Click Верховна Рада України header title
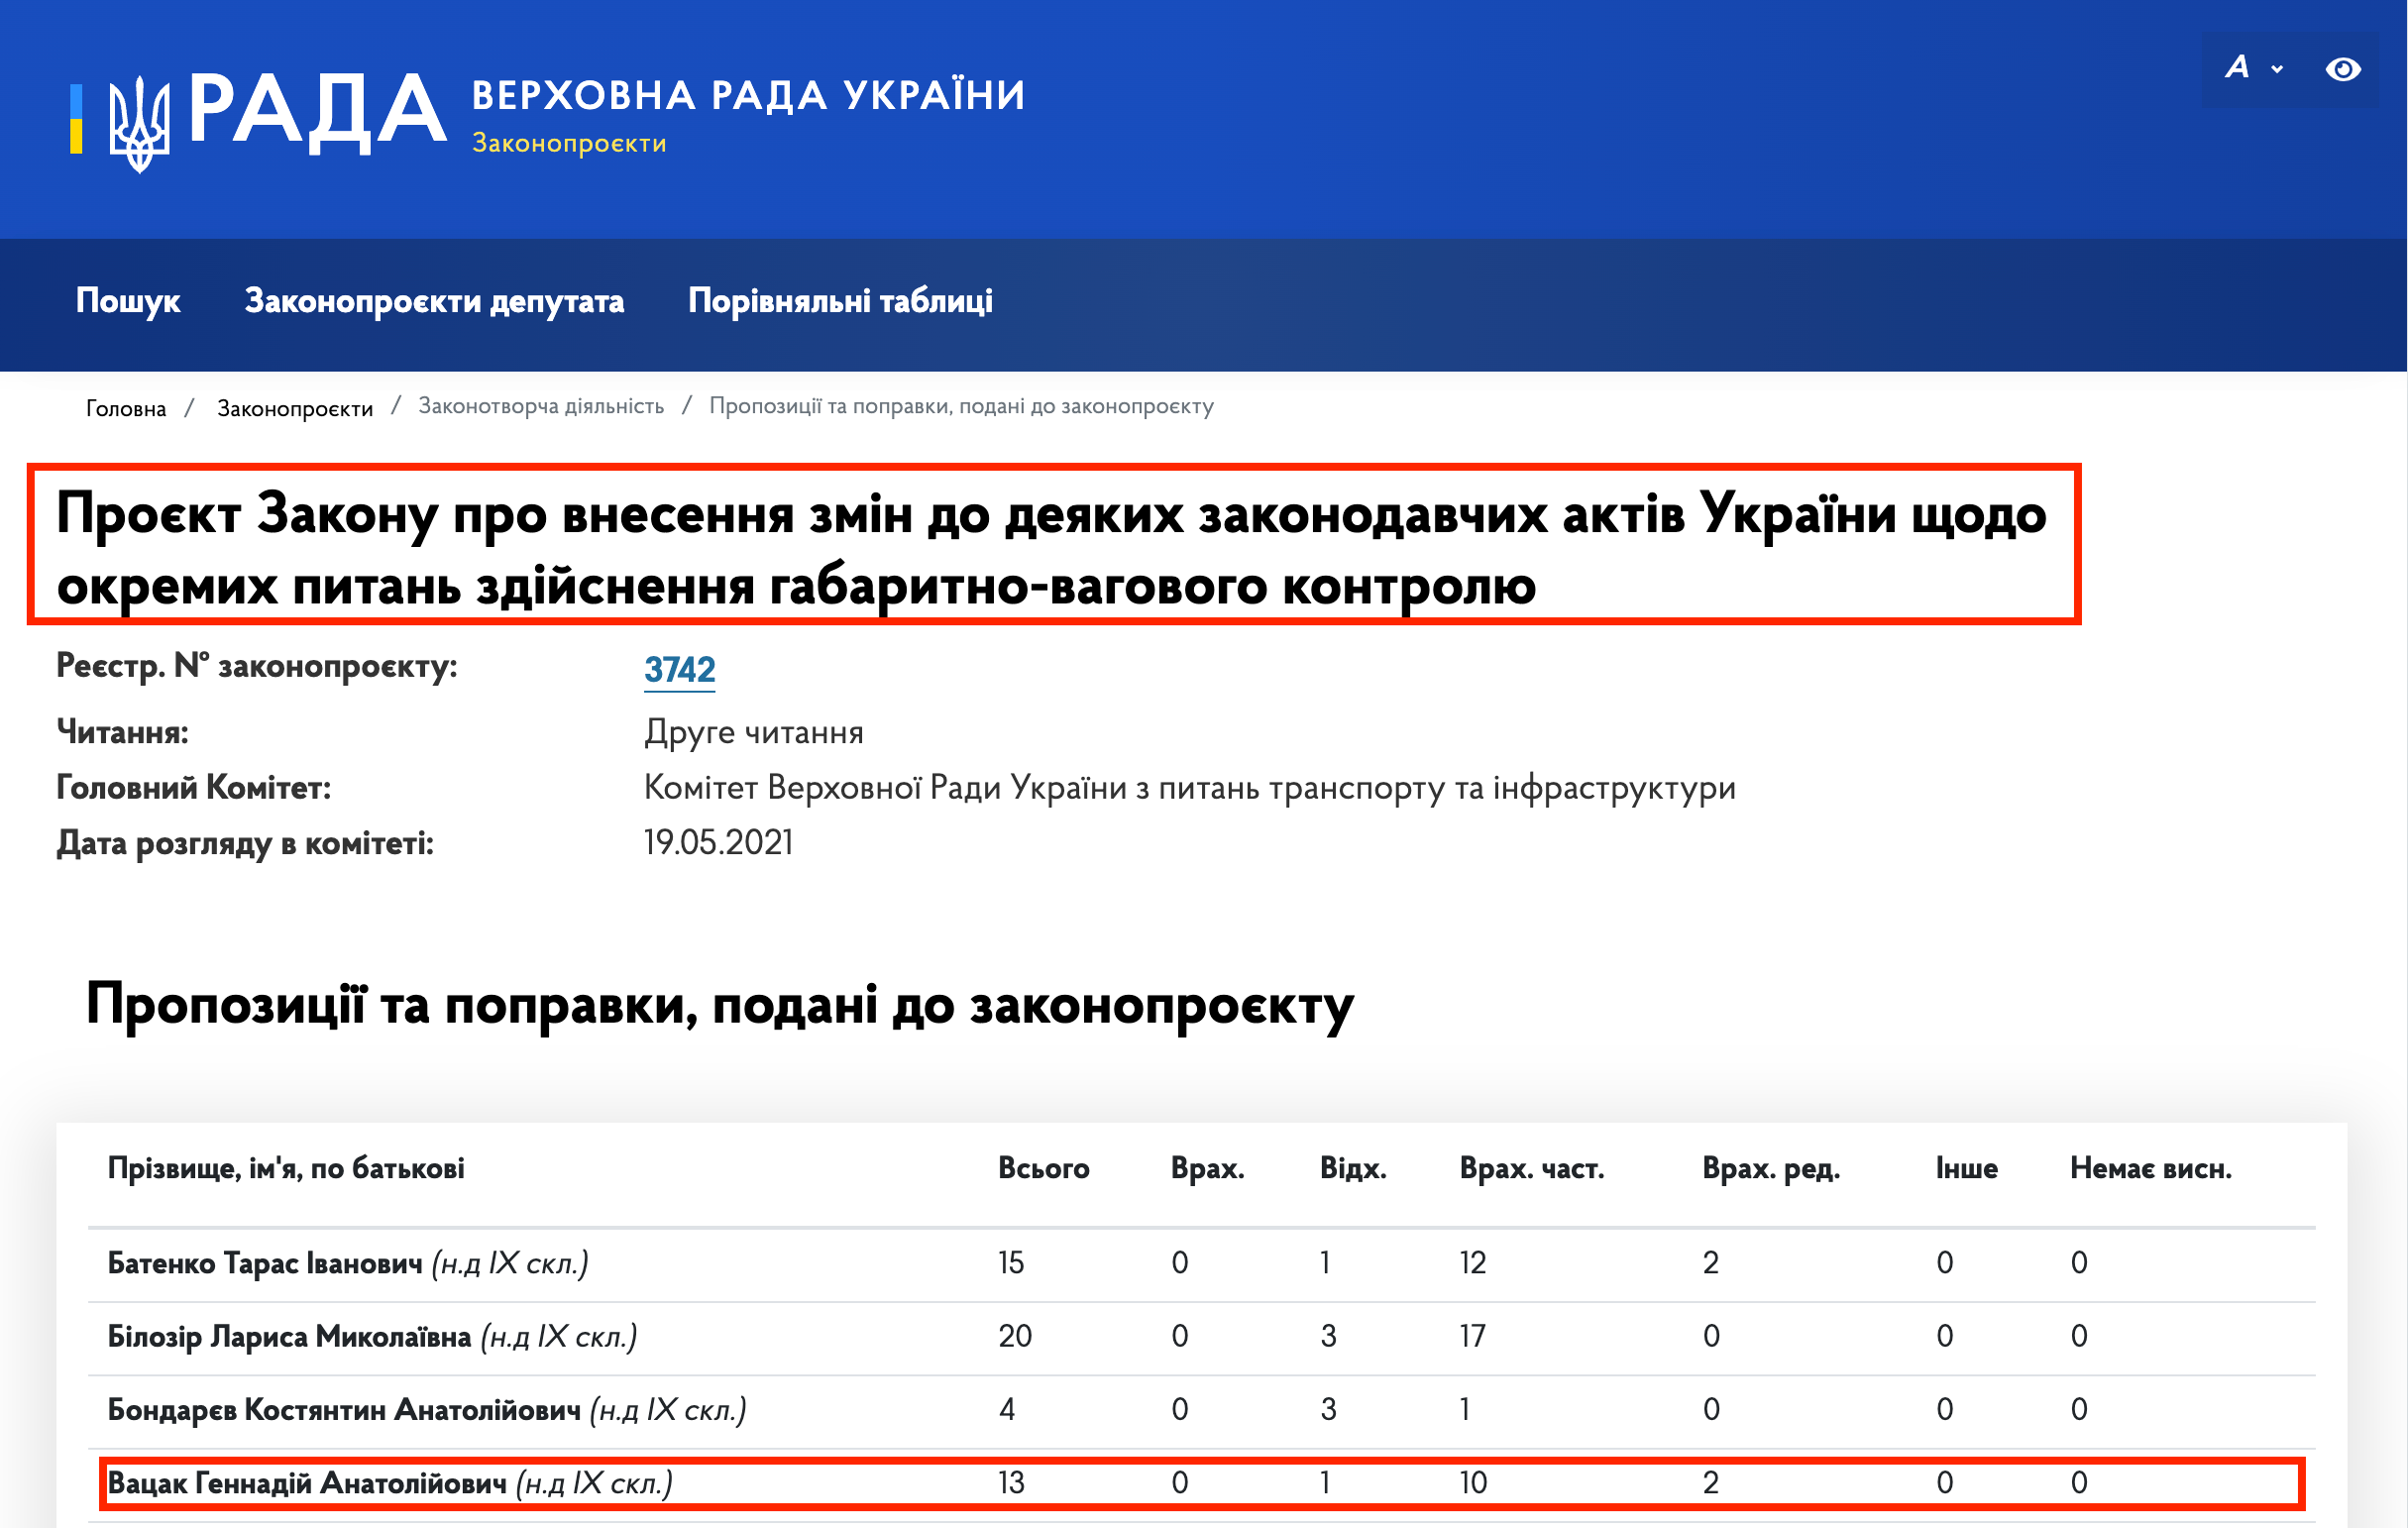The image size is (2408, 1528). [748, 95]
